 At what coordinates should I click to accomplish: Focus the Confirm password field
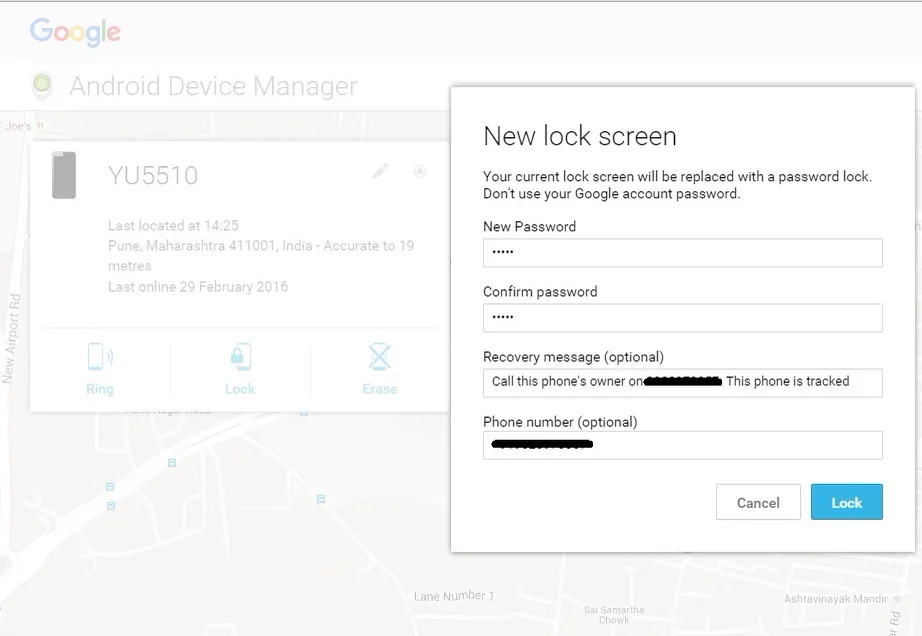pyautogui.click(x=682, y=318)
